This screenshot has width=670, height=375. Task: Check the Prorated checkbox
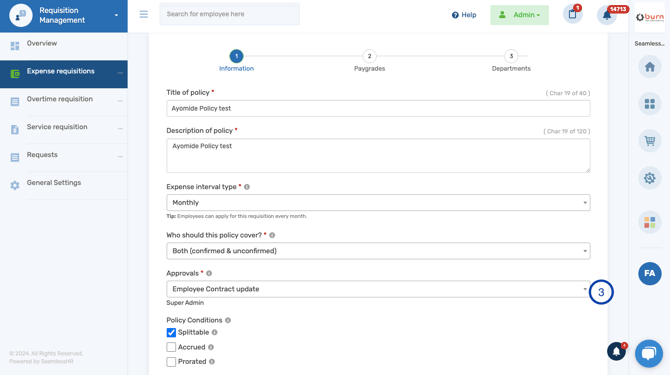(x=171, y=362)
